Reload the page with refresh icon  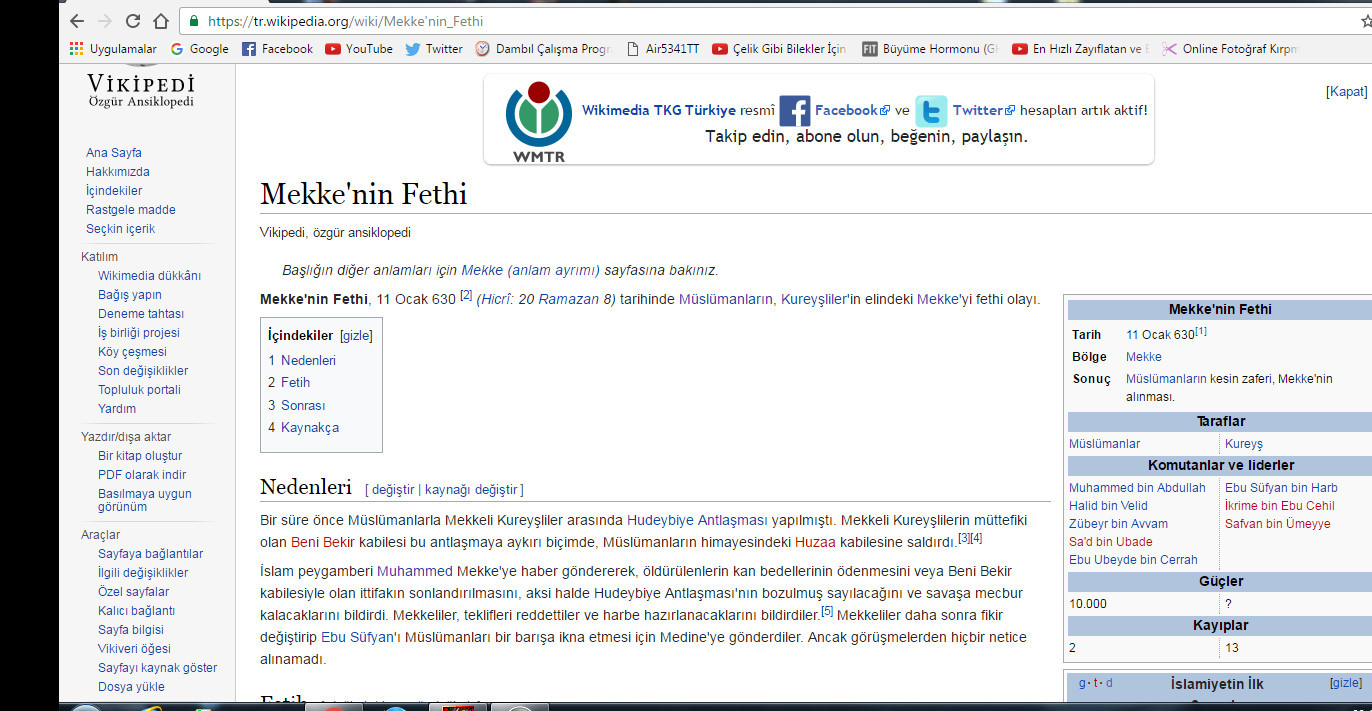133,21
